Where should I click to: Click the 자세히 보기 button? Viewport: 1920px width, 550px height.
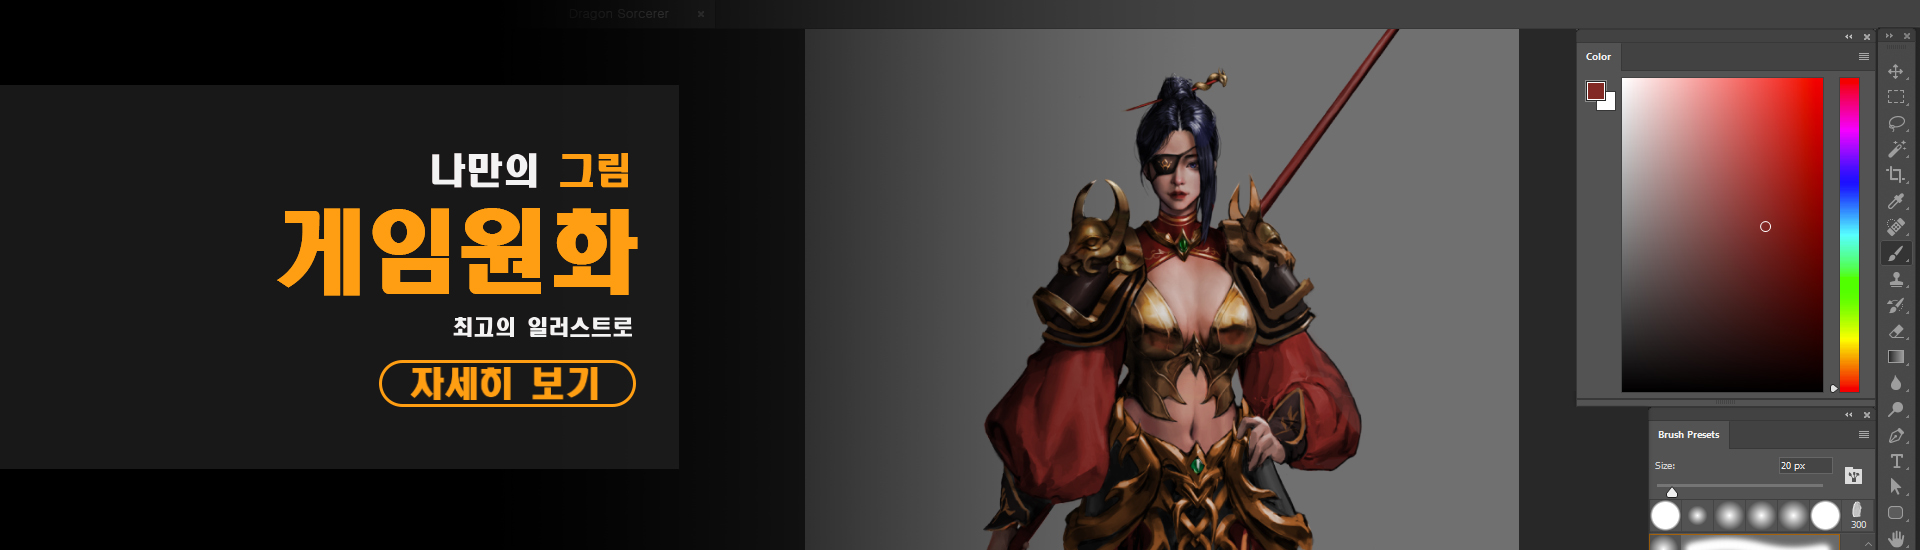coord(507,384)
